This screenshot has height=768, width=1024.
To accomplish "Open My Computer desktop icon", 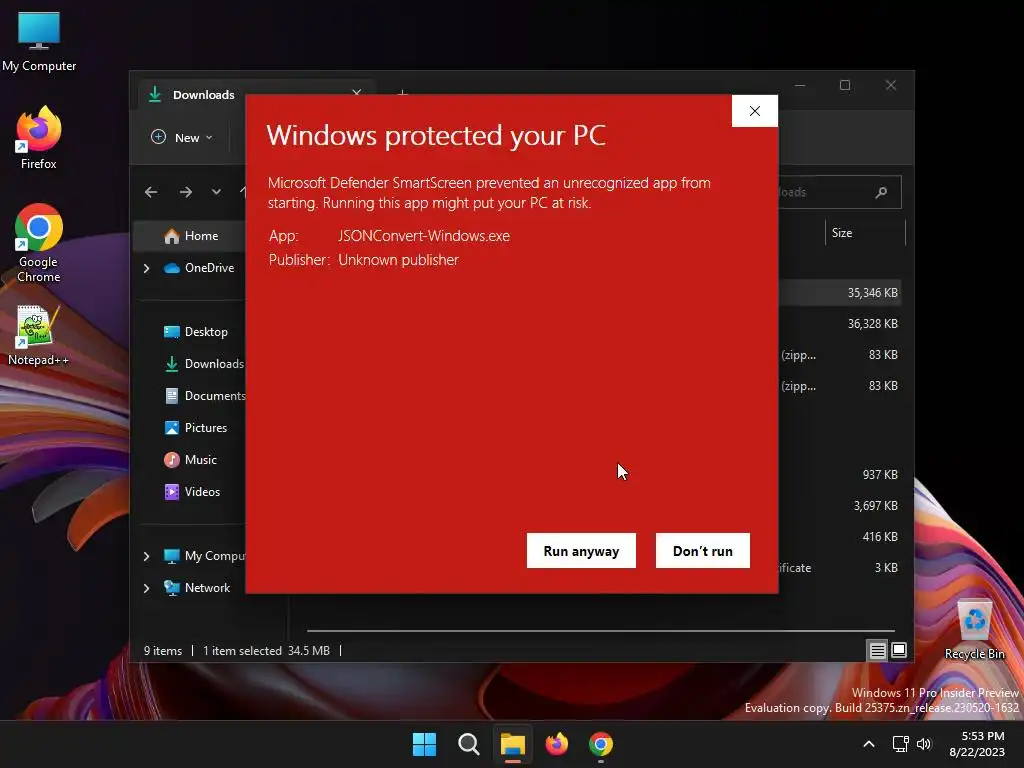I will click(39, 41).
